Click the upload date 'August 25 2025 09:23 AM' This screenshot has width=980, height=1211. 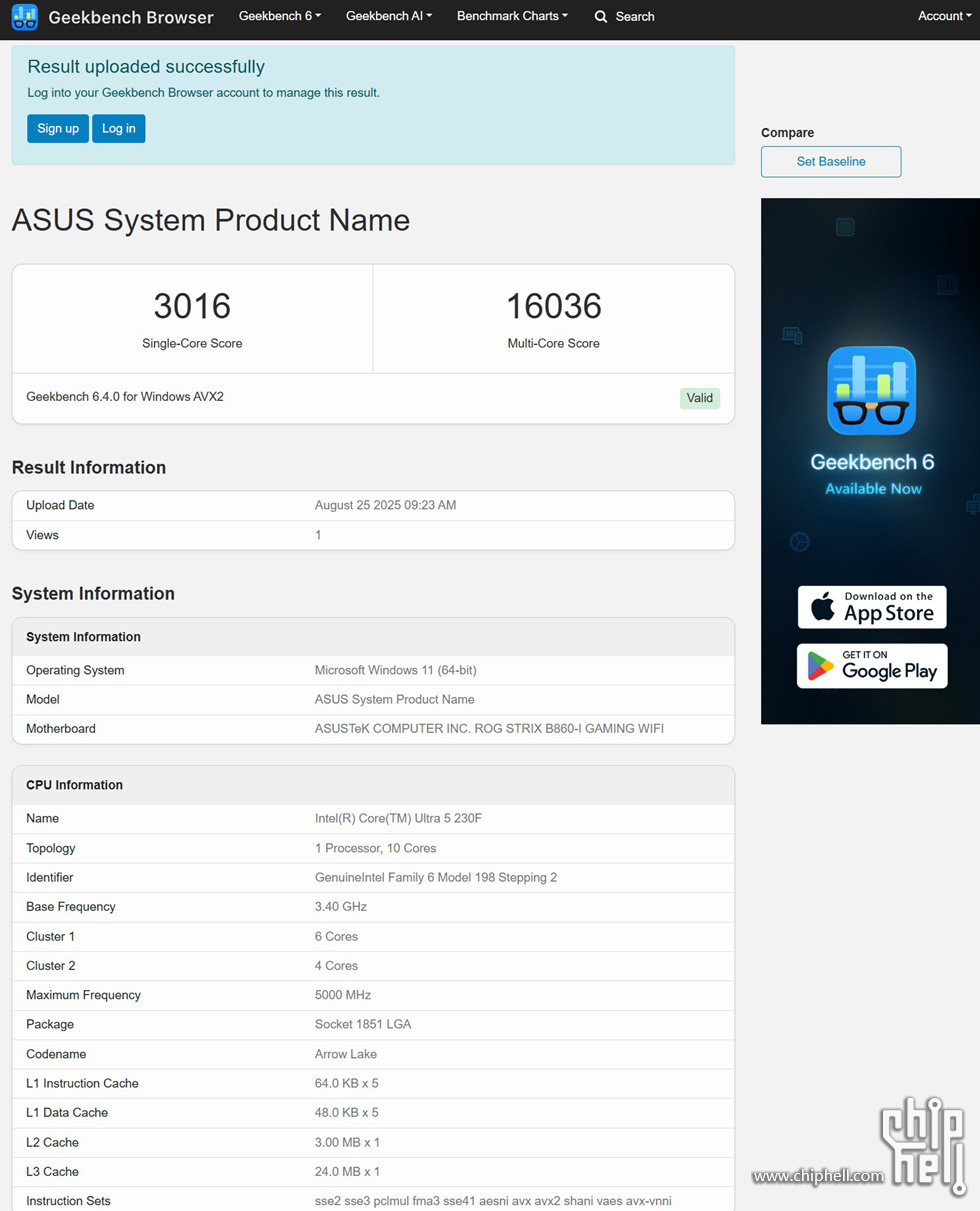(385, 505)
